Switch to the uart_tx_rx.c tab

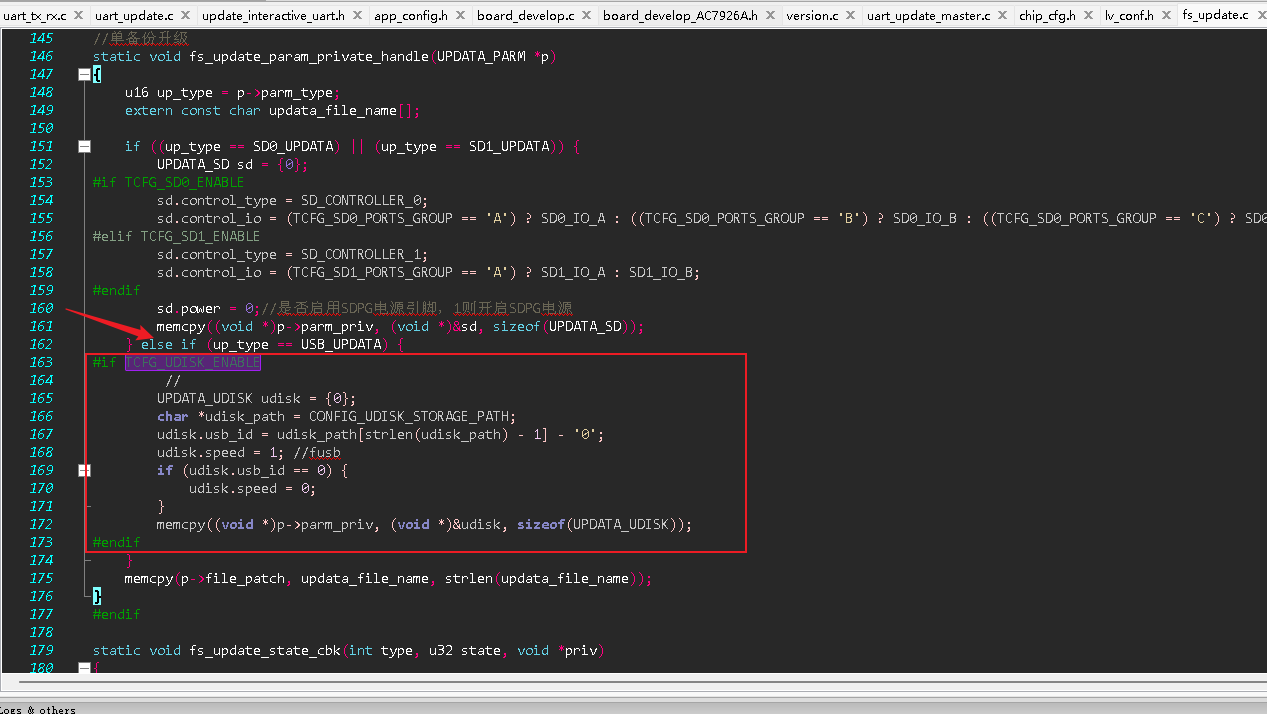click(x=36, y=15)
